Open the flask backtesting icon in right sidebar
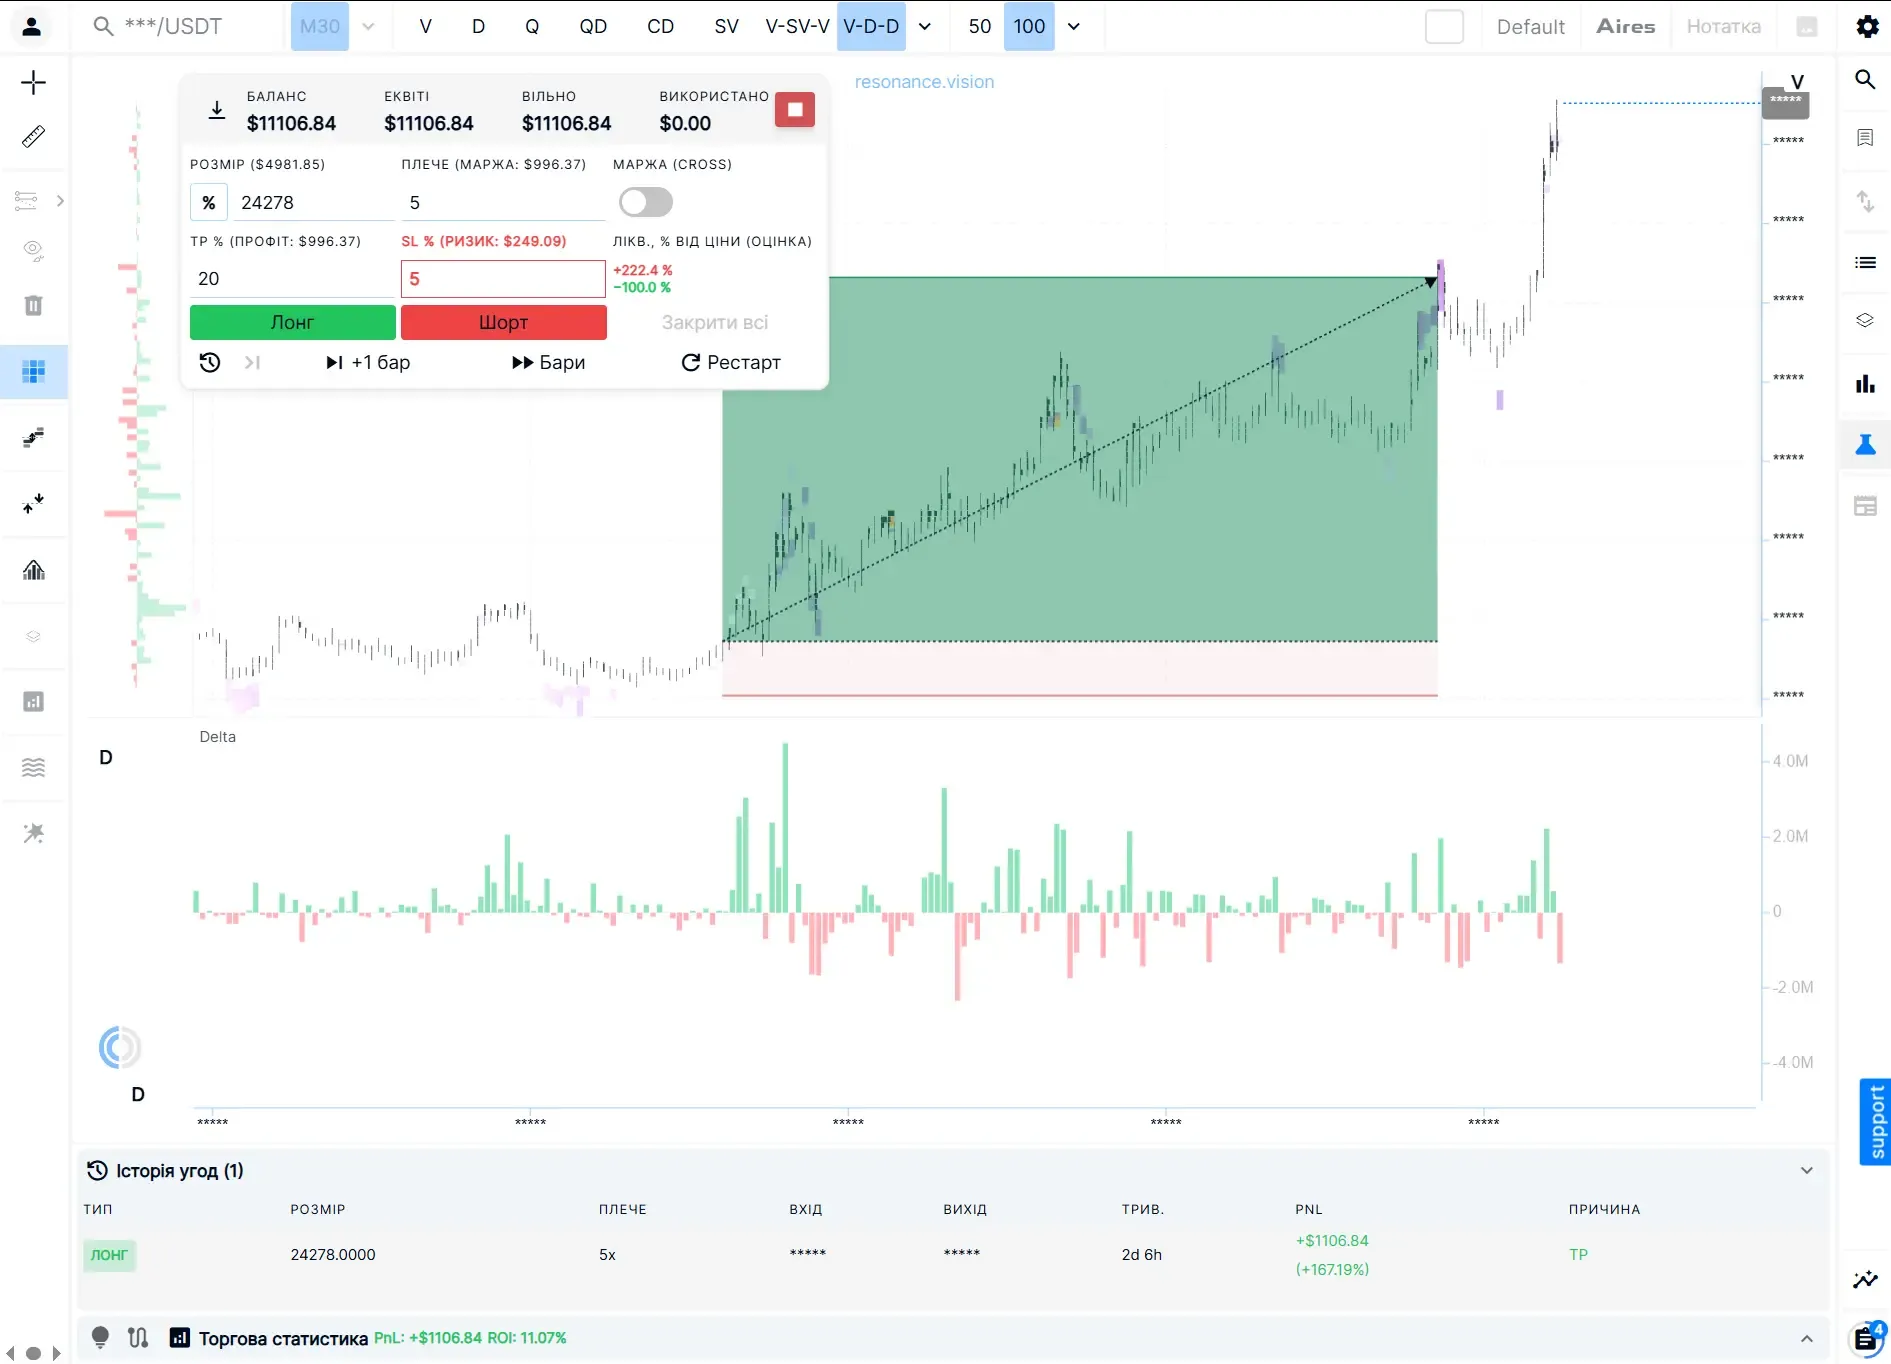Viewport: 1891px width, 1364px height. coord(1865,444)
